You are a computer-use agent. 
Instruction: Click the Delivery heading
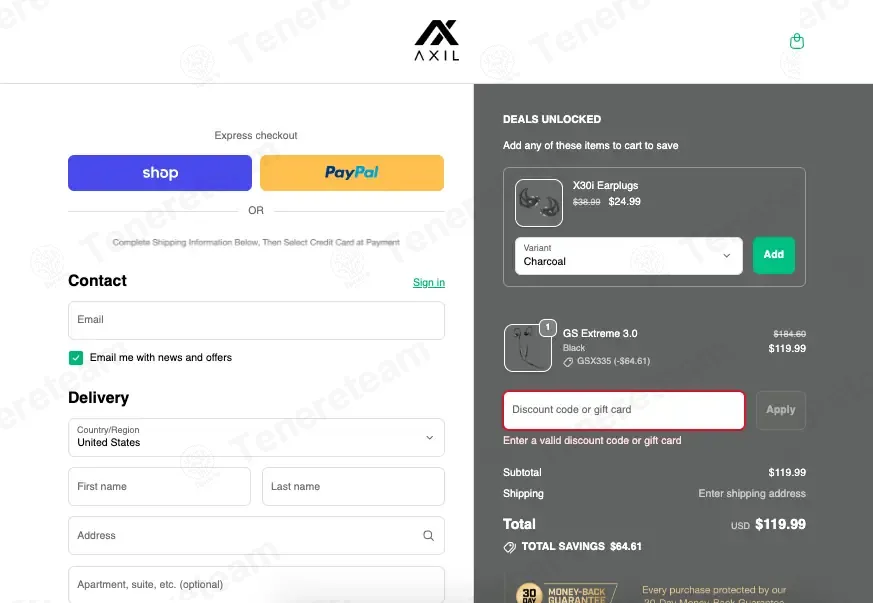tap(99, 398)
